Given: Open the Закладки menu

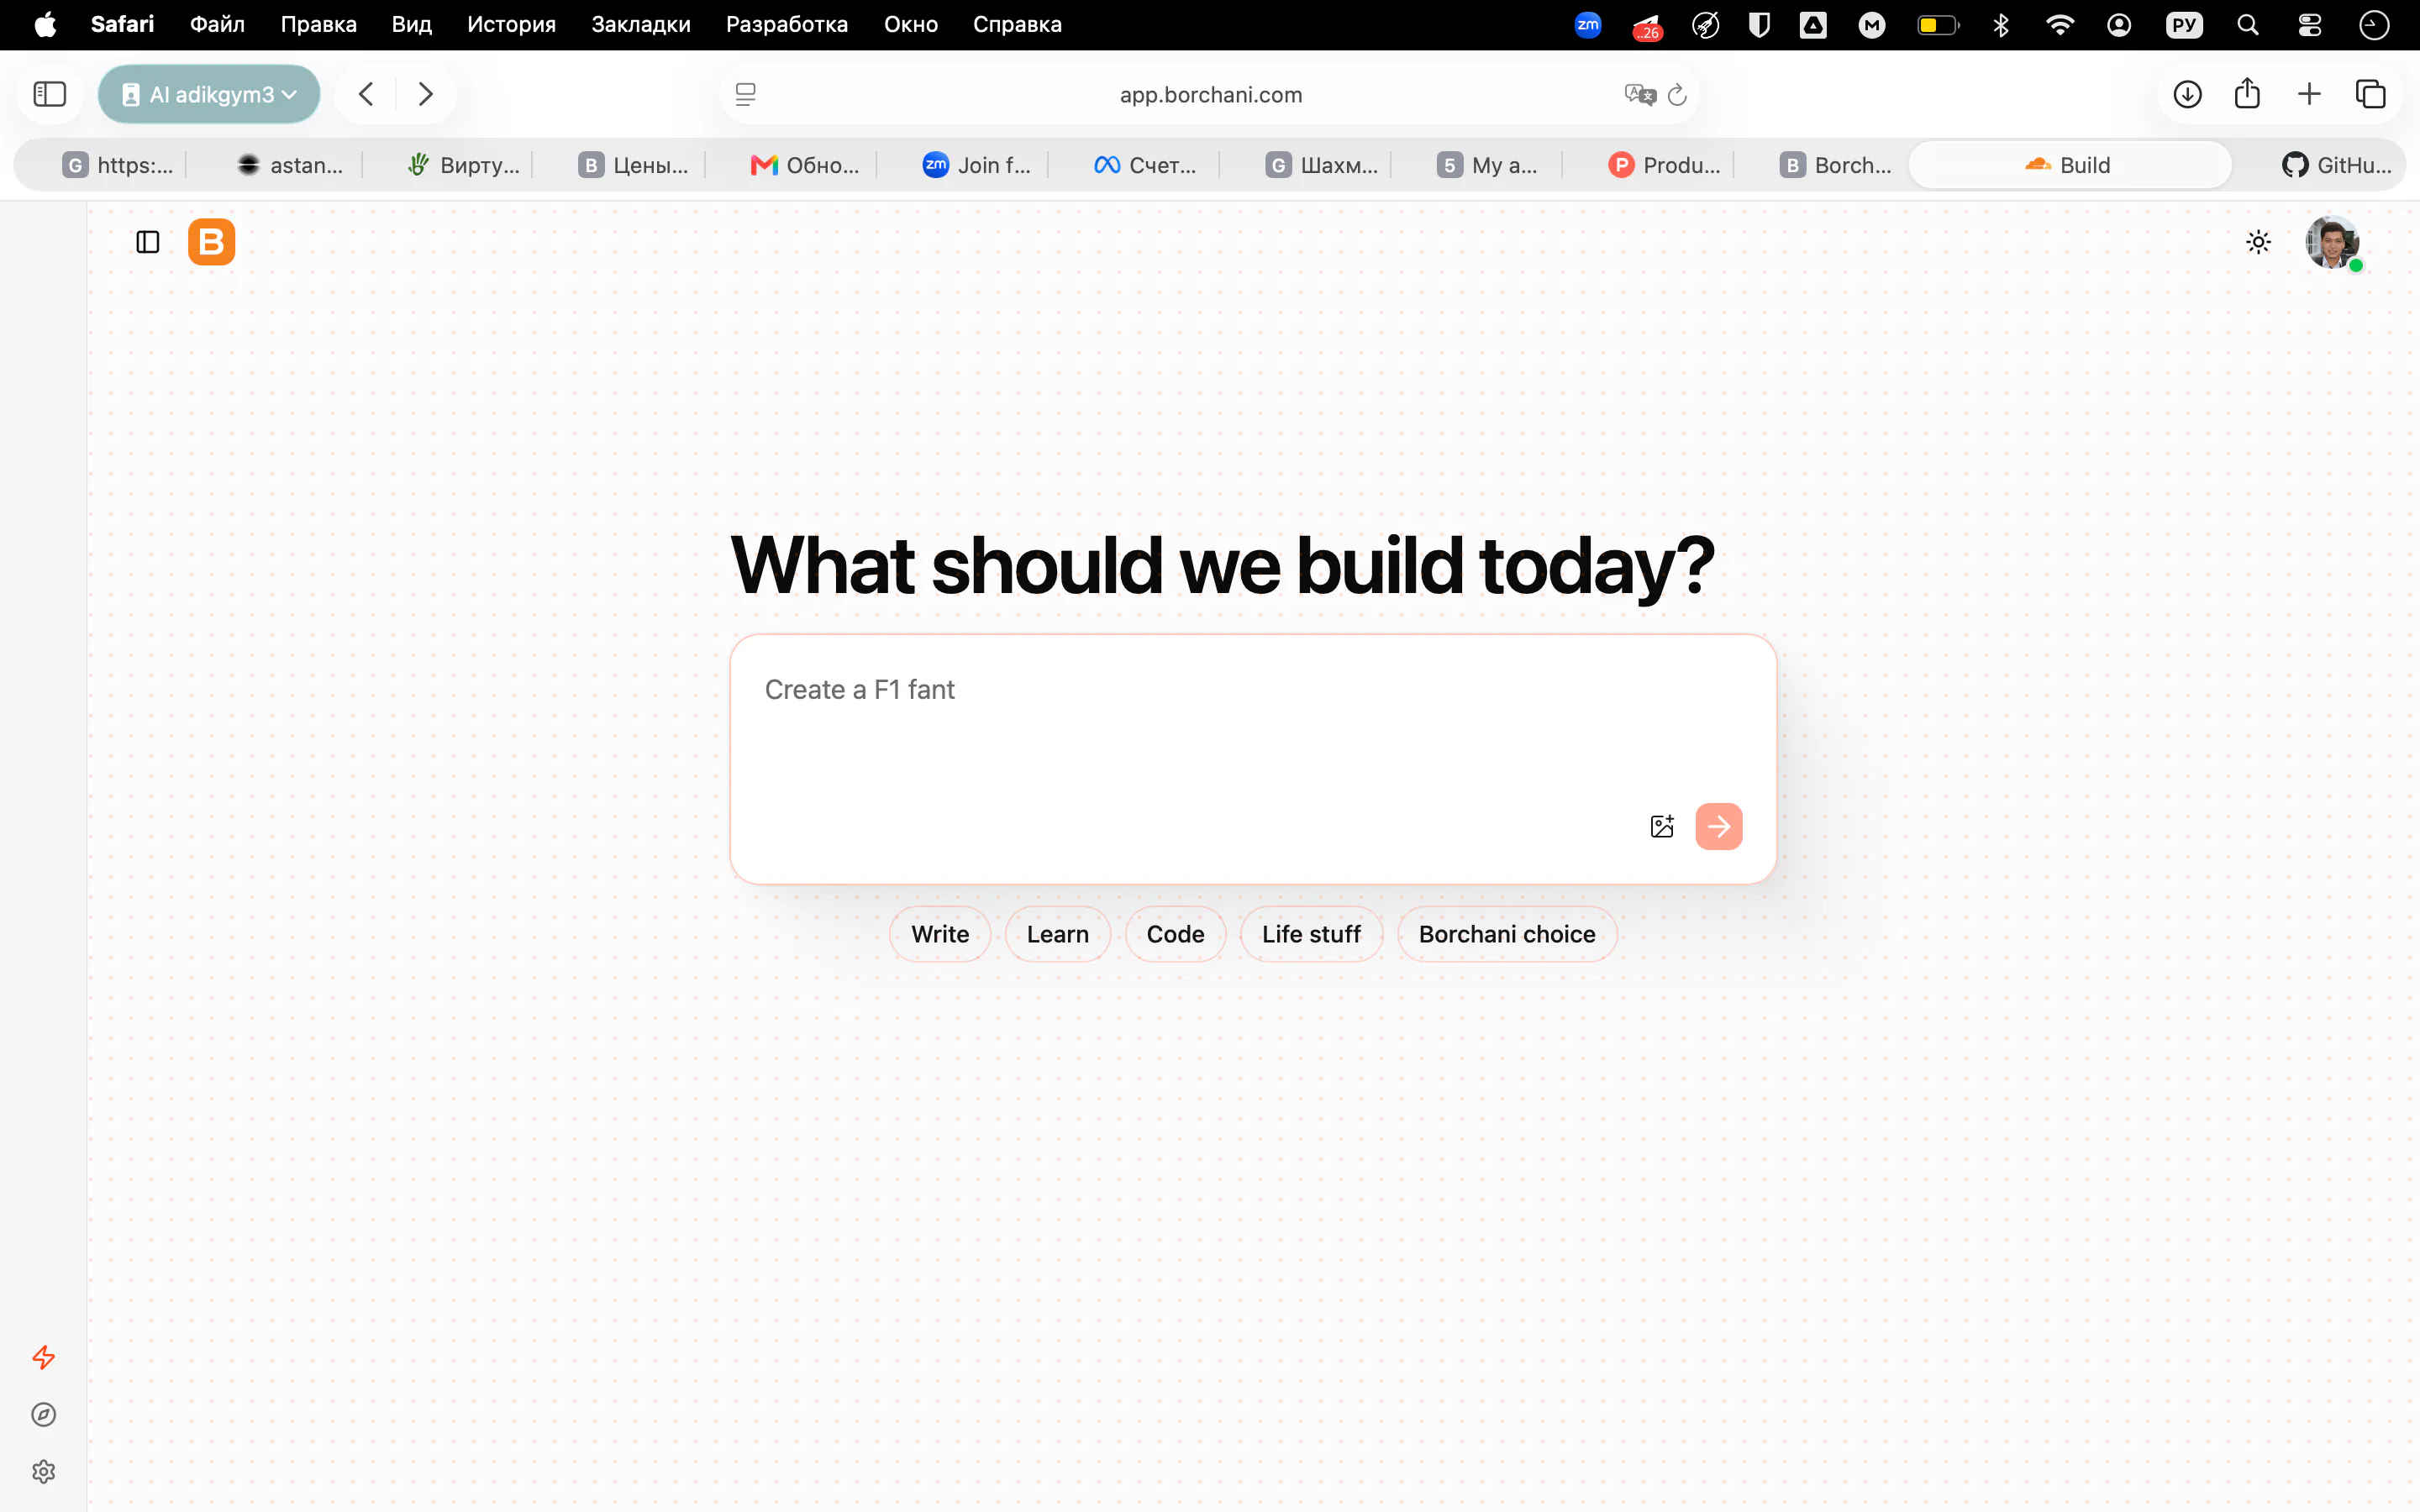Looking at the screenshot, I should (x=640, y=24).
